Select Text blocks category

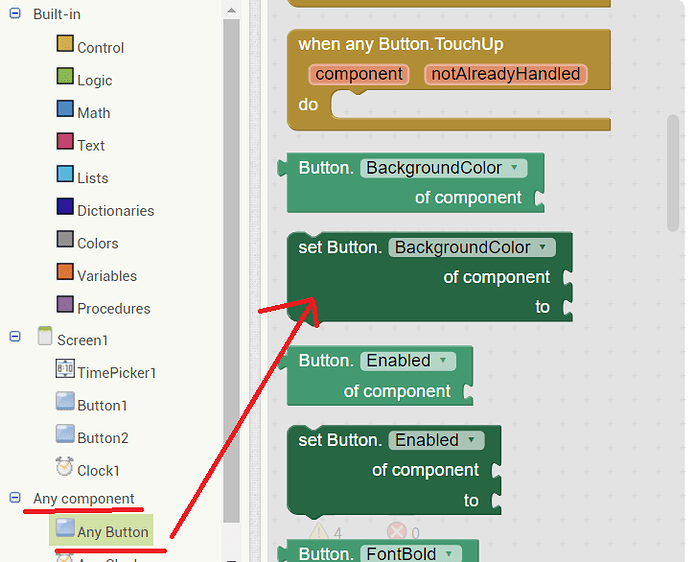click(x=91, y=146)
